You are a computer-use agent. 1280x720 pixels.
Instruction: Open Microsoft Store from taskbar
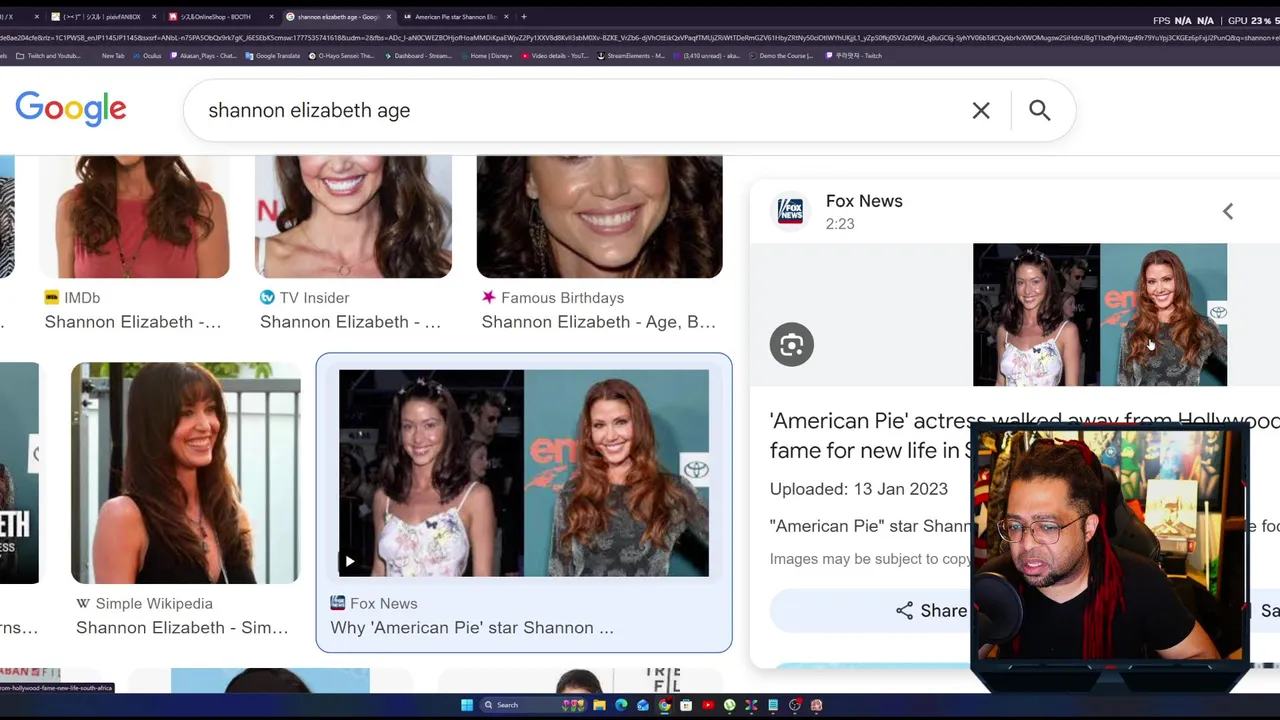pyautogui.click(x=686, y=705)
